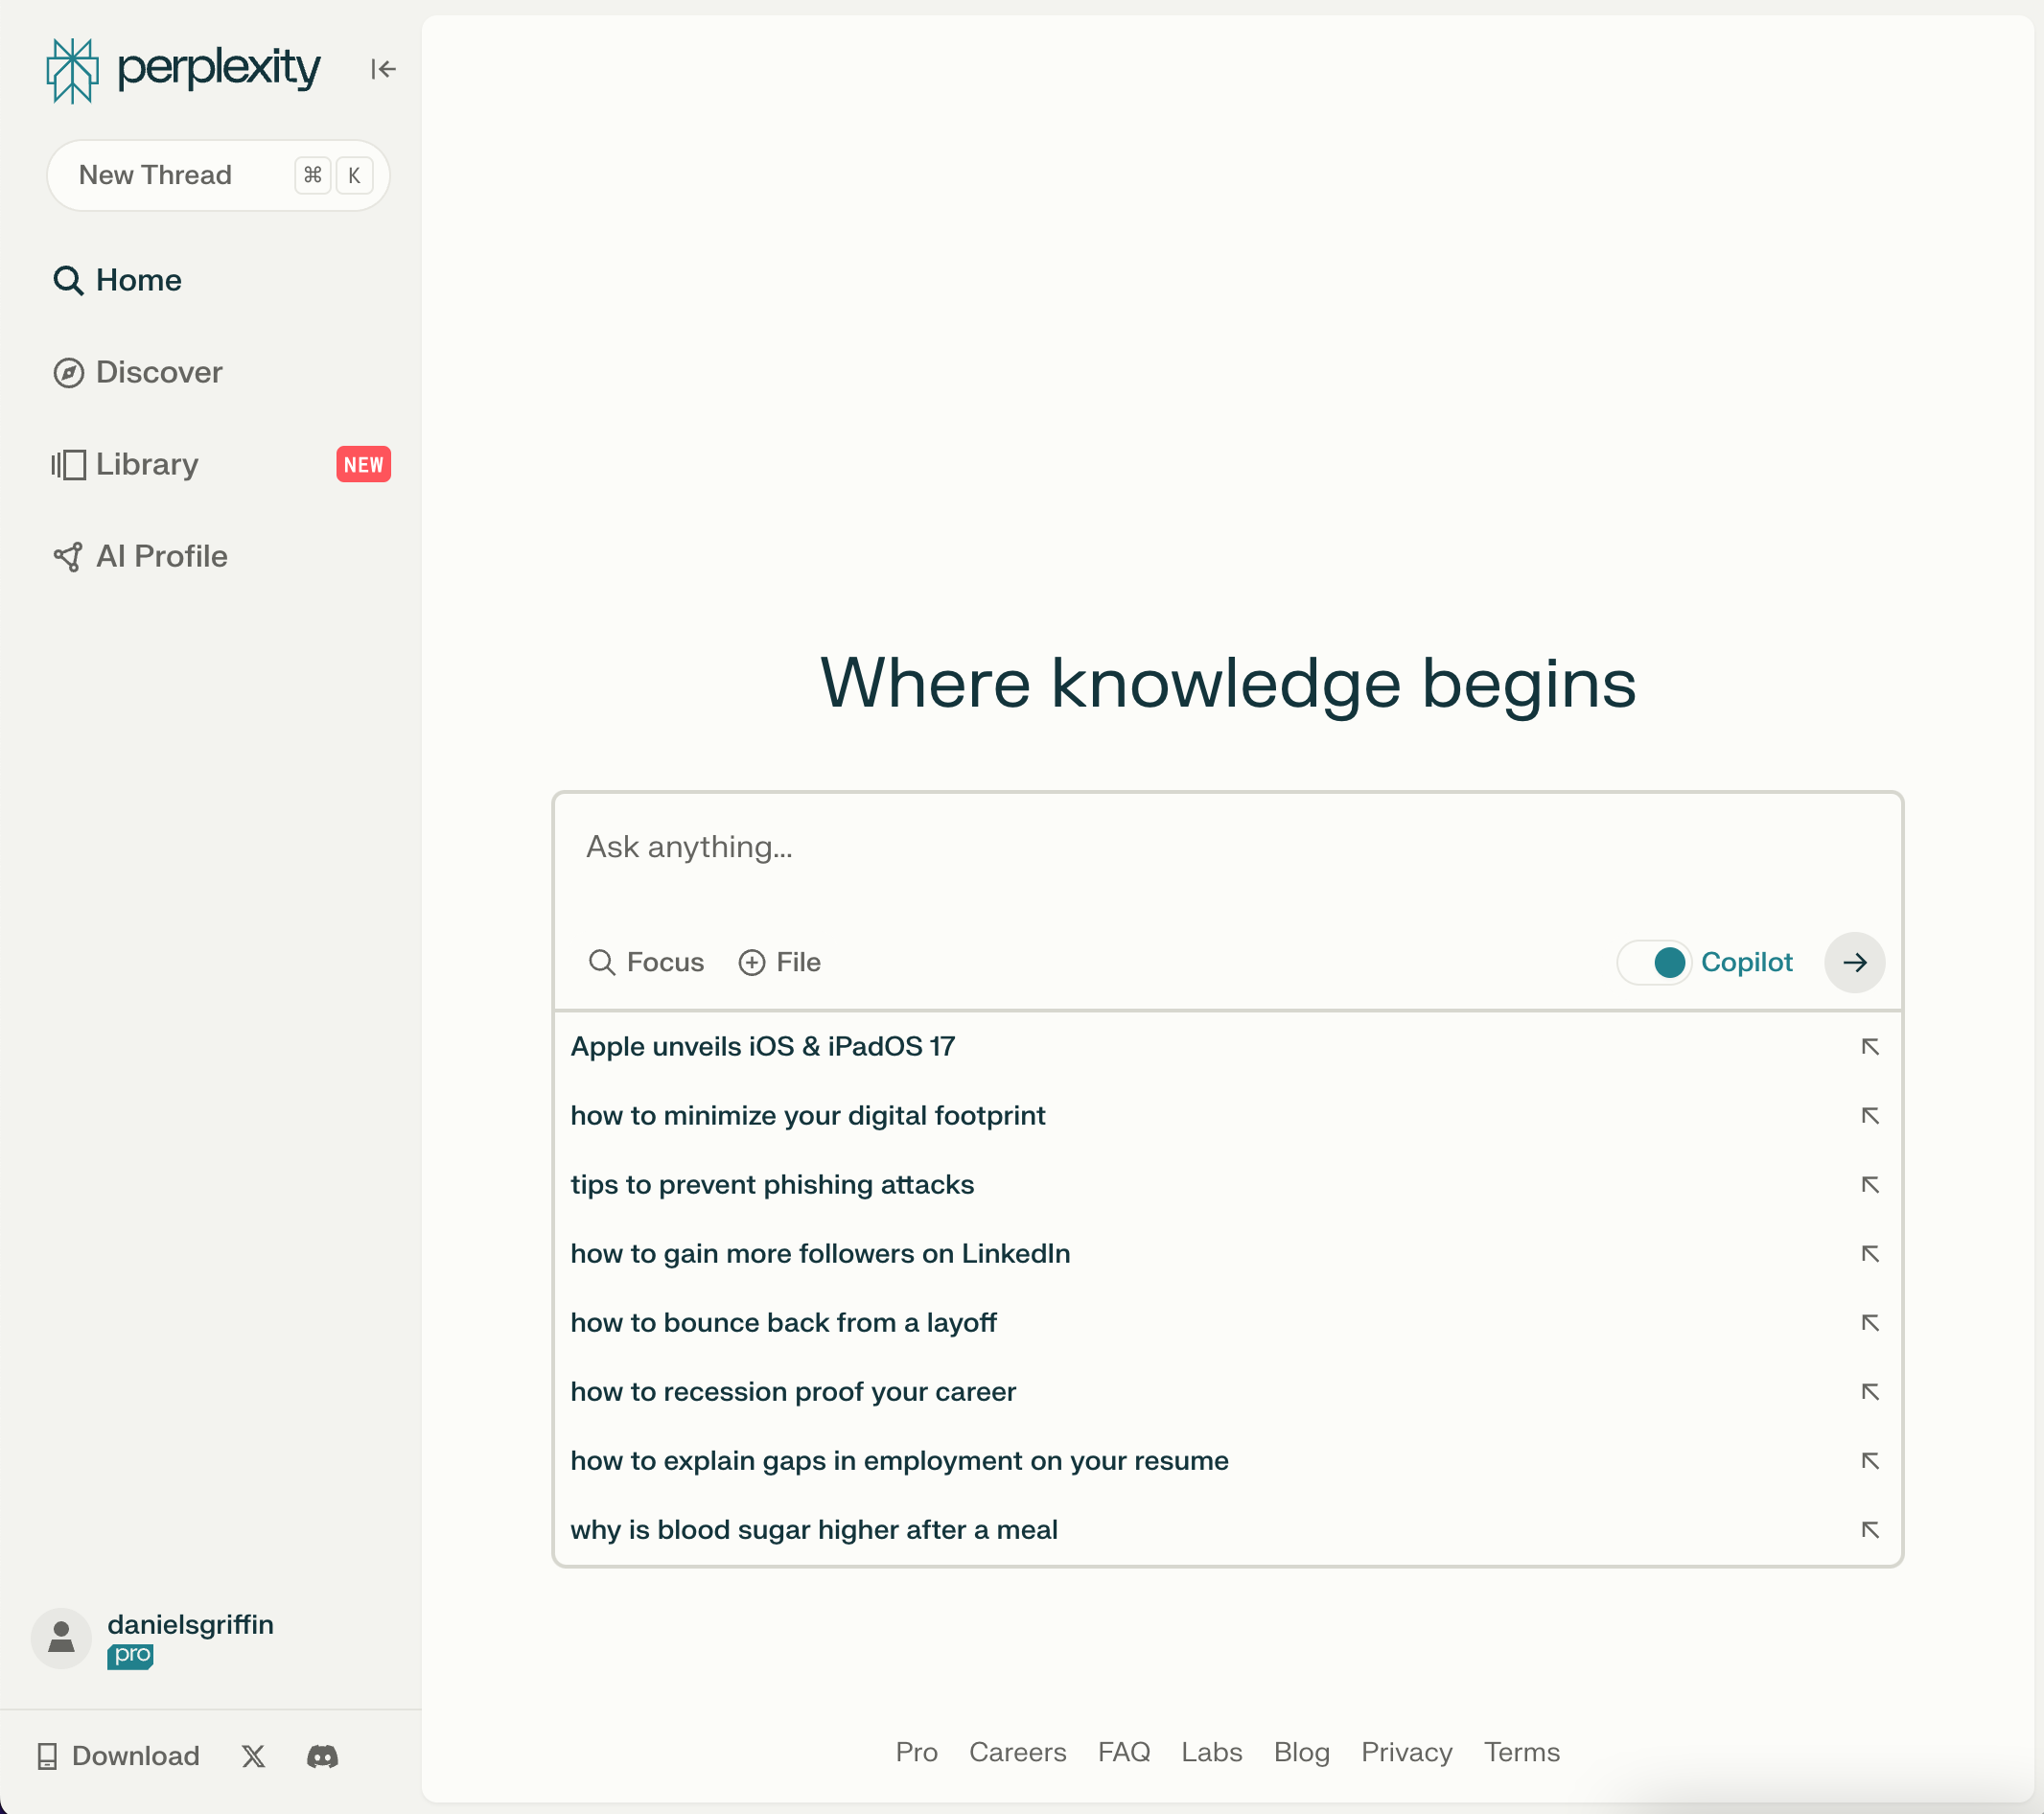Open the Discover page
The height and width of the screenshot is (1814, 2044).
(138, 372)
